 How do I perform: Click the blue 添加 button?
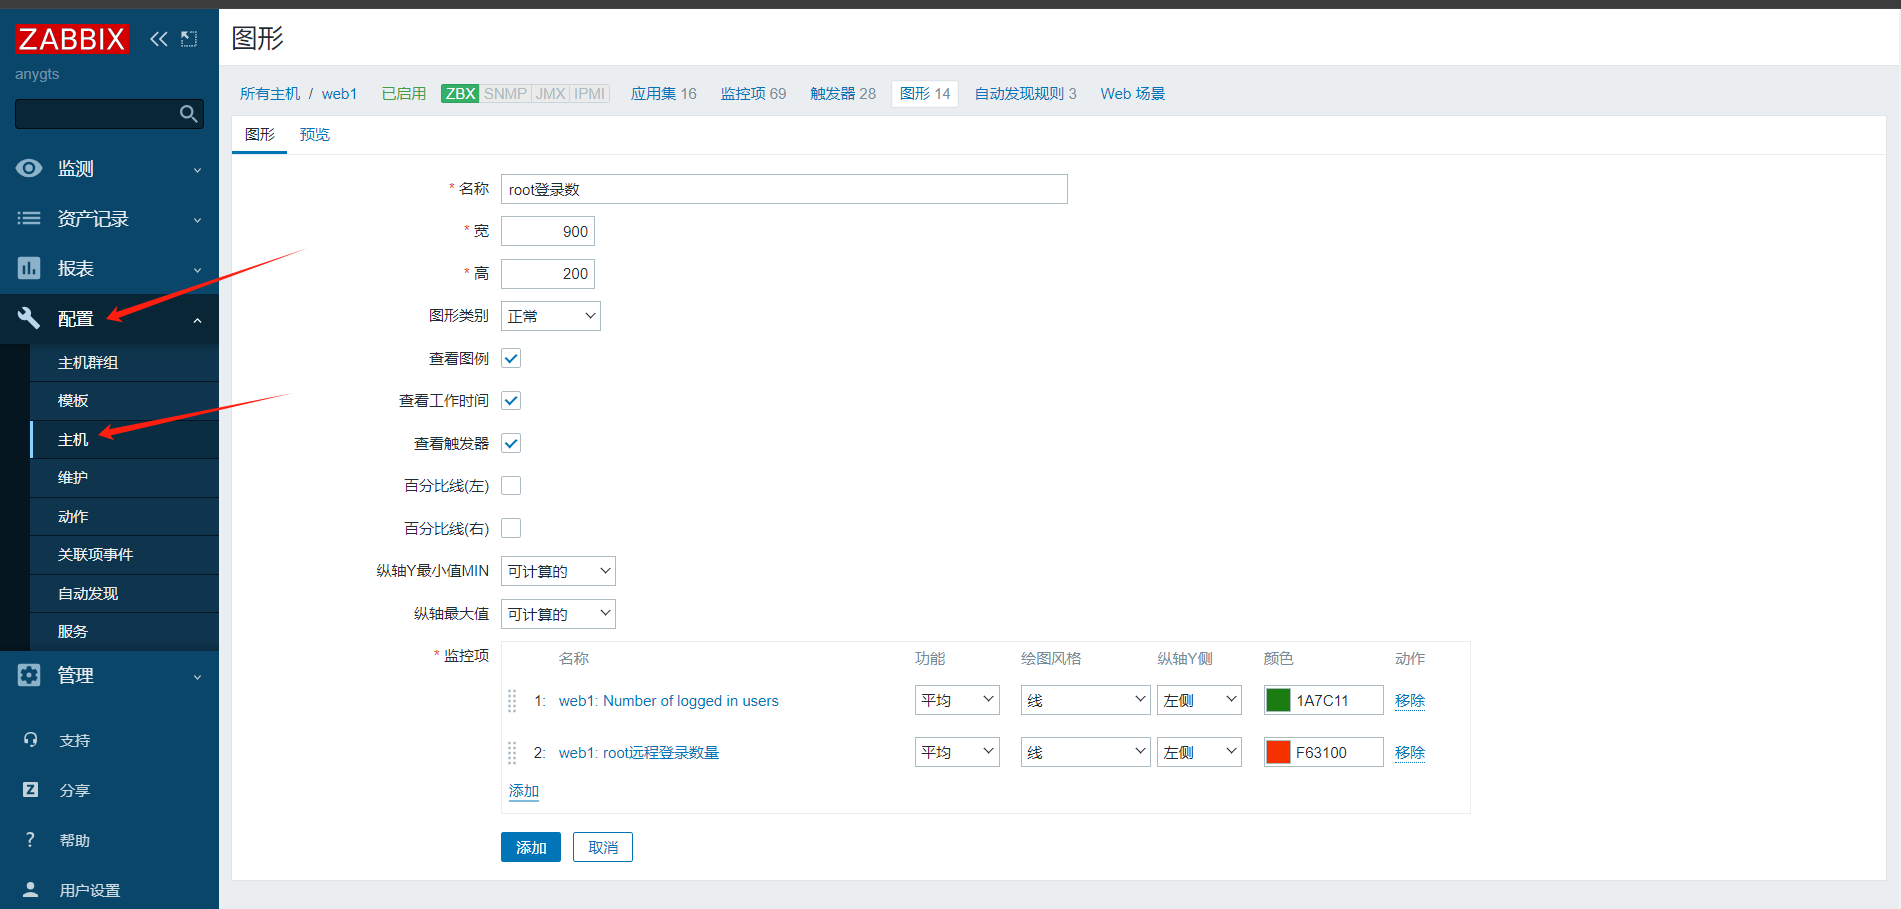click(x=530, y=847)
